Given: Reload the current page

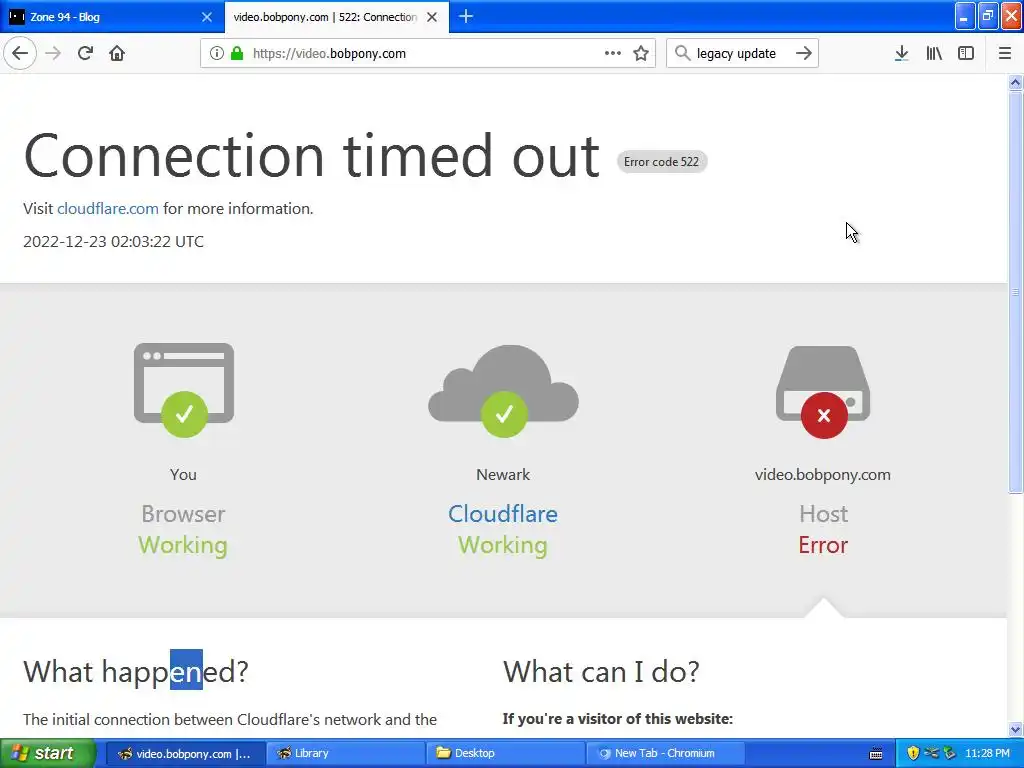Looking at the screenshot, I should pyautogui.click(x=85, y=54).
